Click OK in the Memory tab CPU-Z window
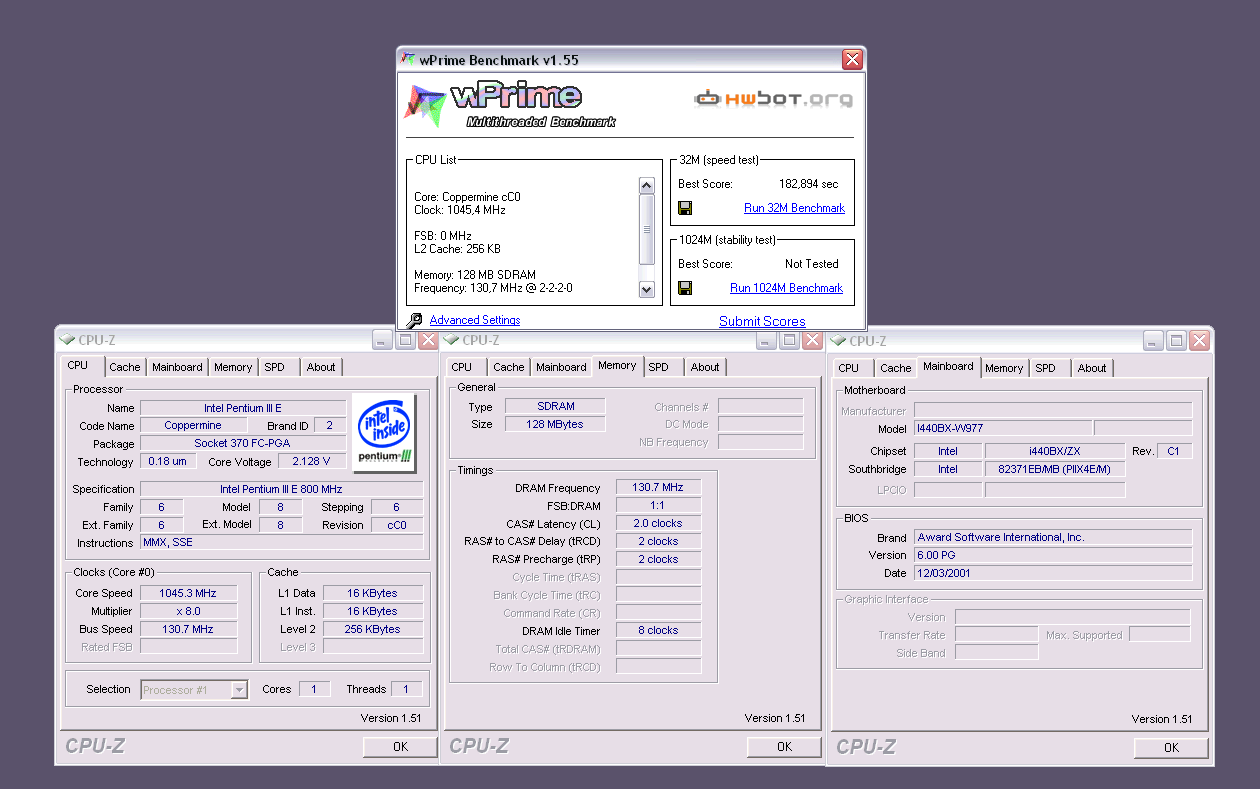The image size is (1260, 789). point(784,746)
